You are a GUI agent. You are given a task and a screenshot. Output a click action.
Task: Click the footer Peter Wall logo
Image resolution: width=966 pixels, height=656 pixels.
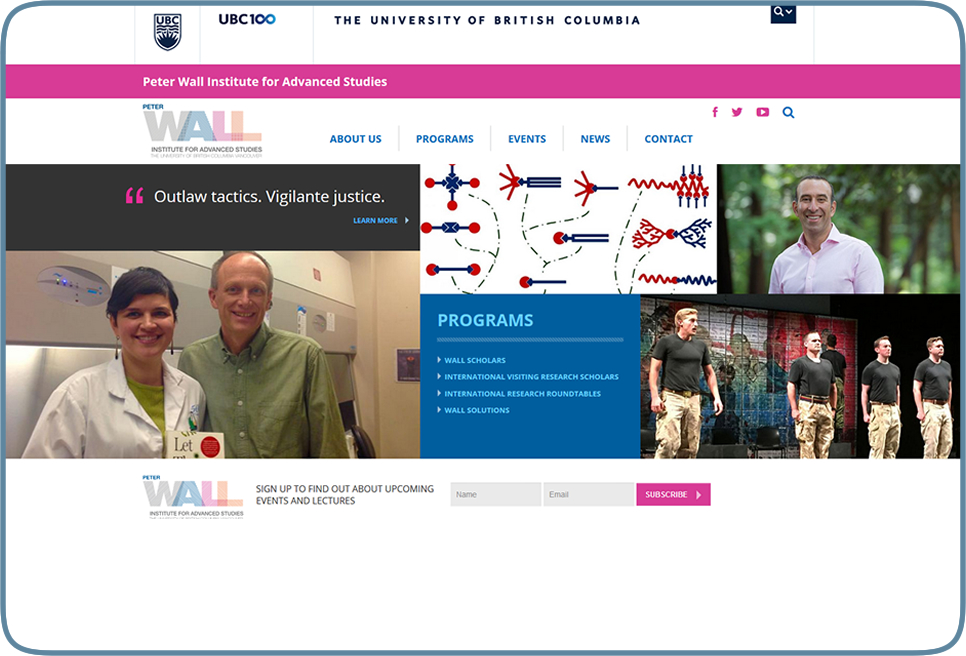[194, 497]
